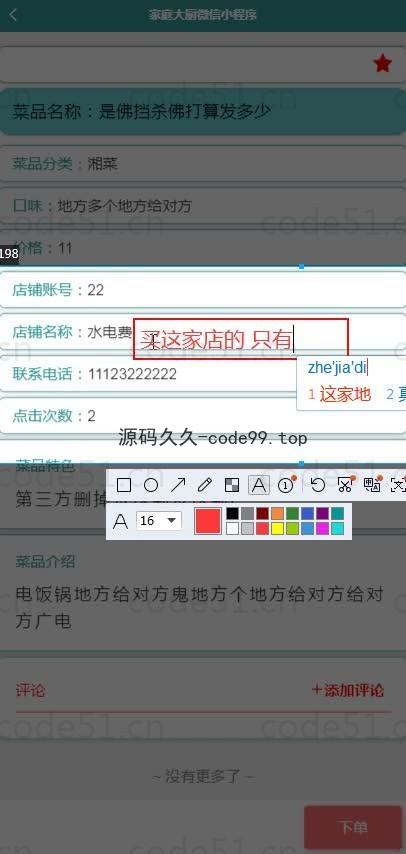The image size is (406, 854).
Task: Click +添加评论 to add a comment
Action: coord(348,690)
